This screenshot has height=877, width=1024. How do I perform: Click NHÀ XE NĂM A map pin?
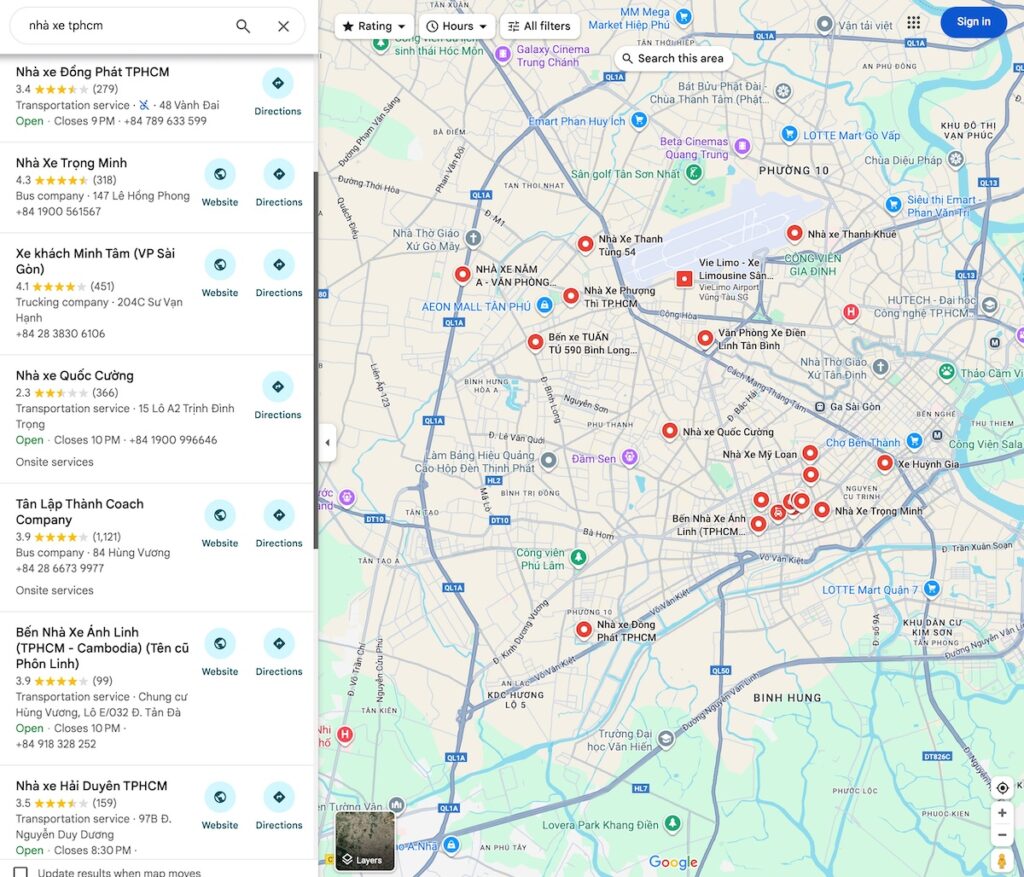(x=462, y=274)
